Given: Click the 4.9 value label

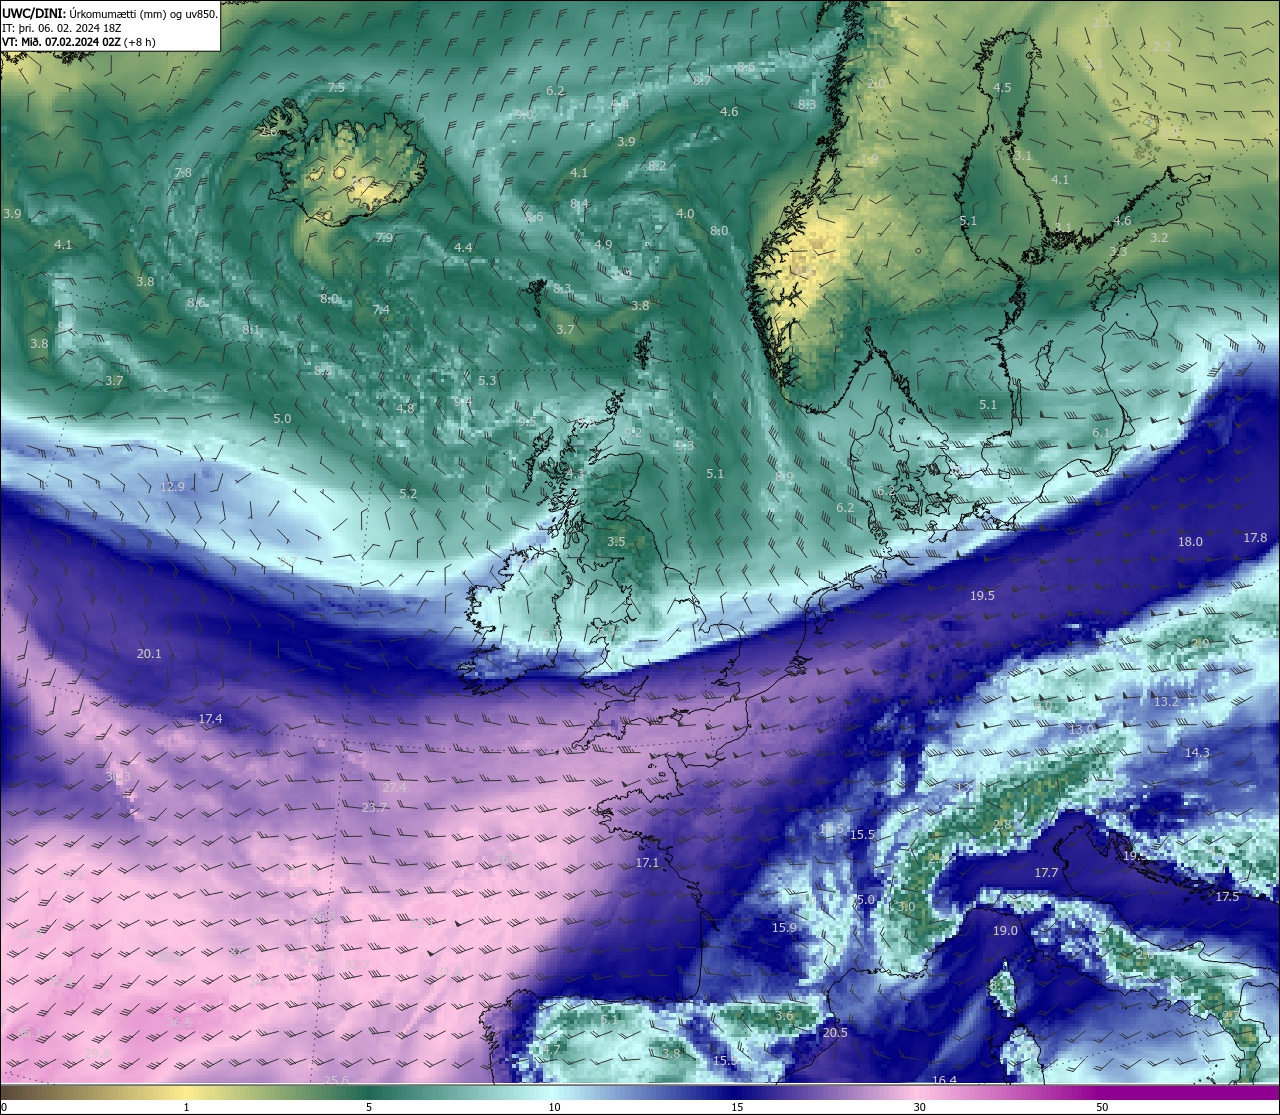Looking at the screenshot, I should click(x=603, y=244).
